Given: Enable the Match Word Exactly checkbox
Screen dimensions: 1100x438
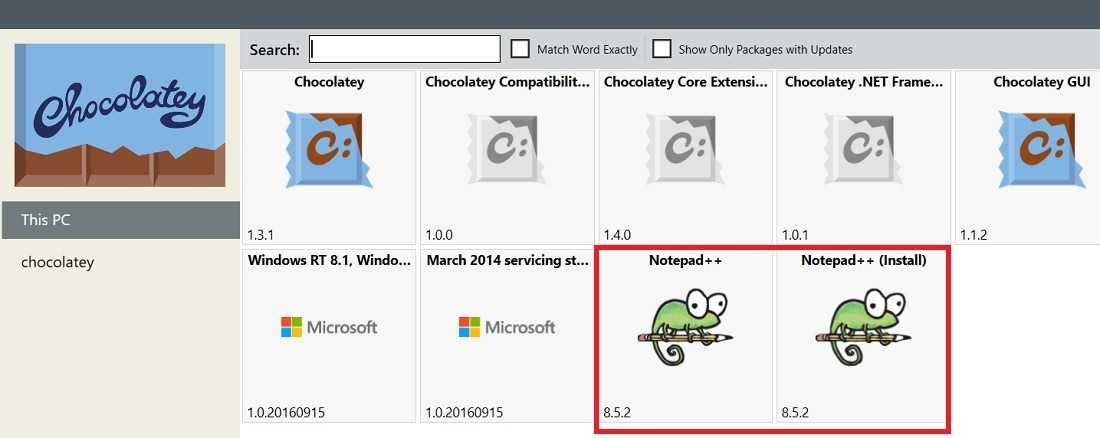Looking at the screenshot, I should pyautogui.click(x=520, y=48).
